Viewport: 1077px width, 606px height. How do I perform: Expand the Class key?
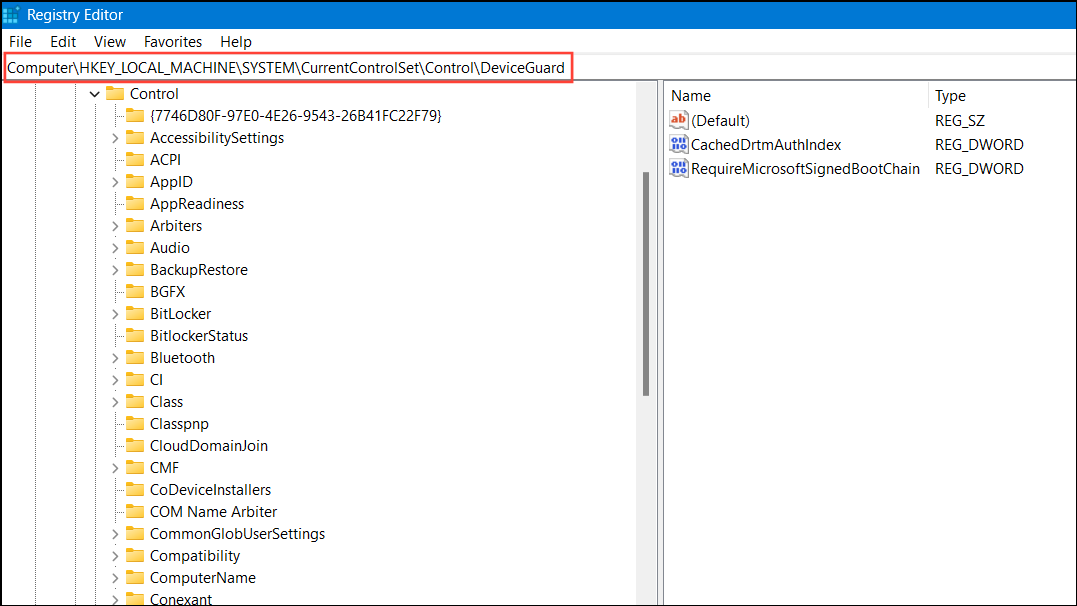[115, 402]
